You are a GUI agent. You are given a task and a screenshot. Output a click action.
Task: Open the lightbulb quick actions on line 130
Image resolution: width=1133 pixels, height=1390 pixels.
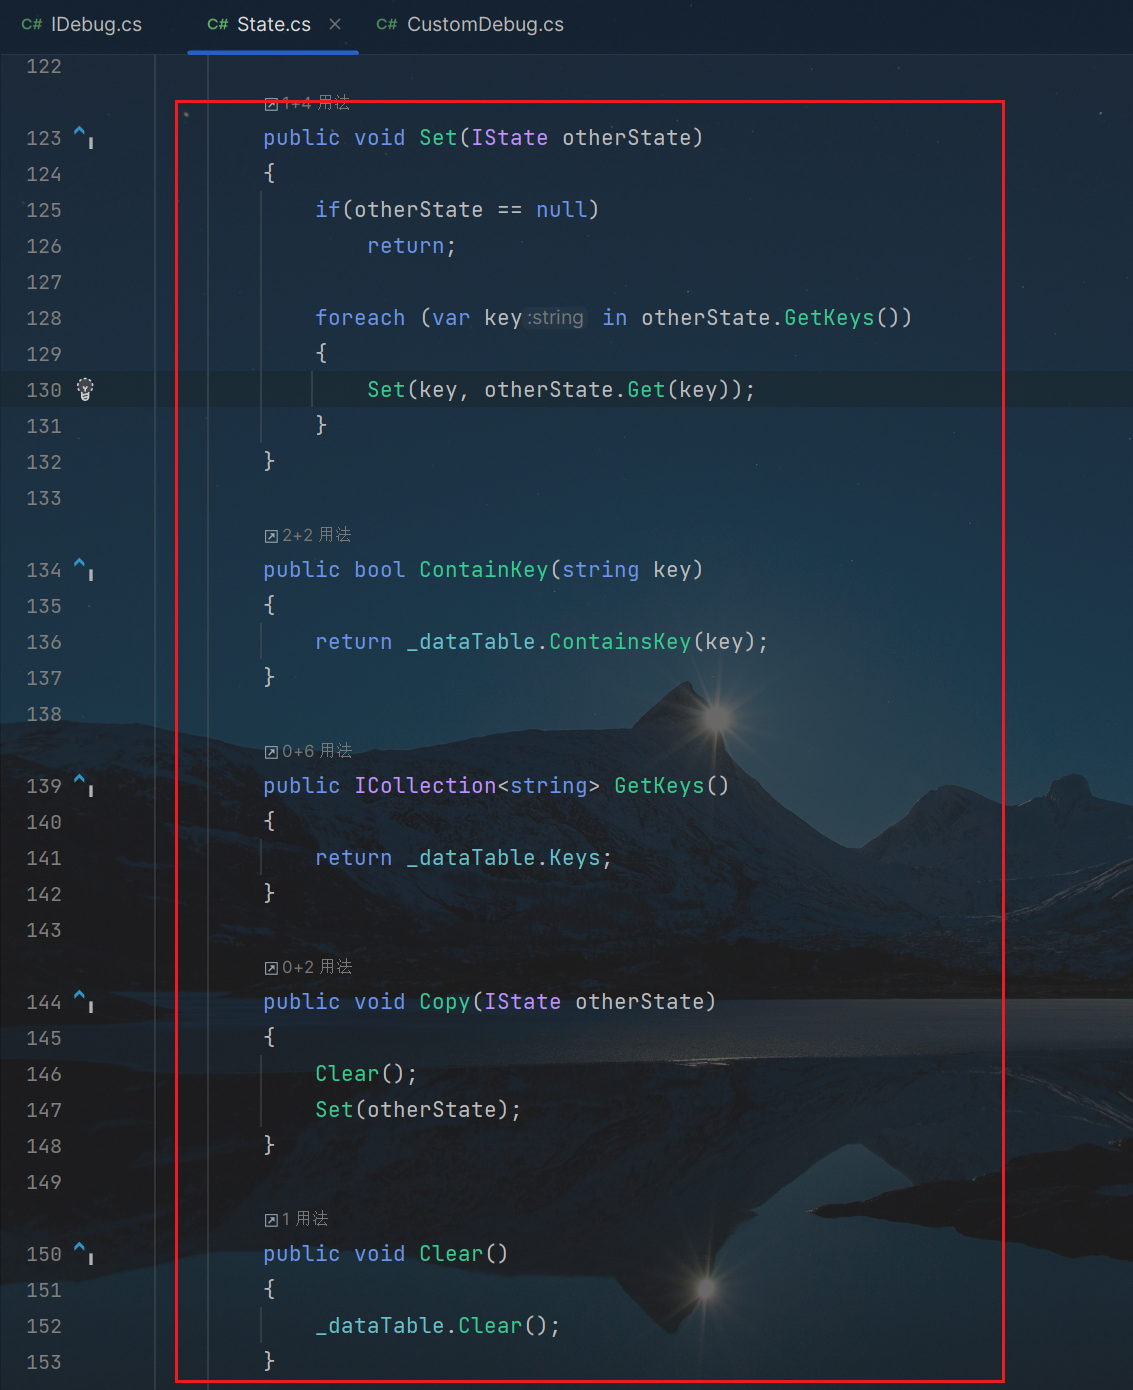[85, 389]
